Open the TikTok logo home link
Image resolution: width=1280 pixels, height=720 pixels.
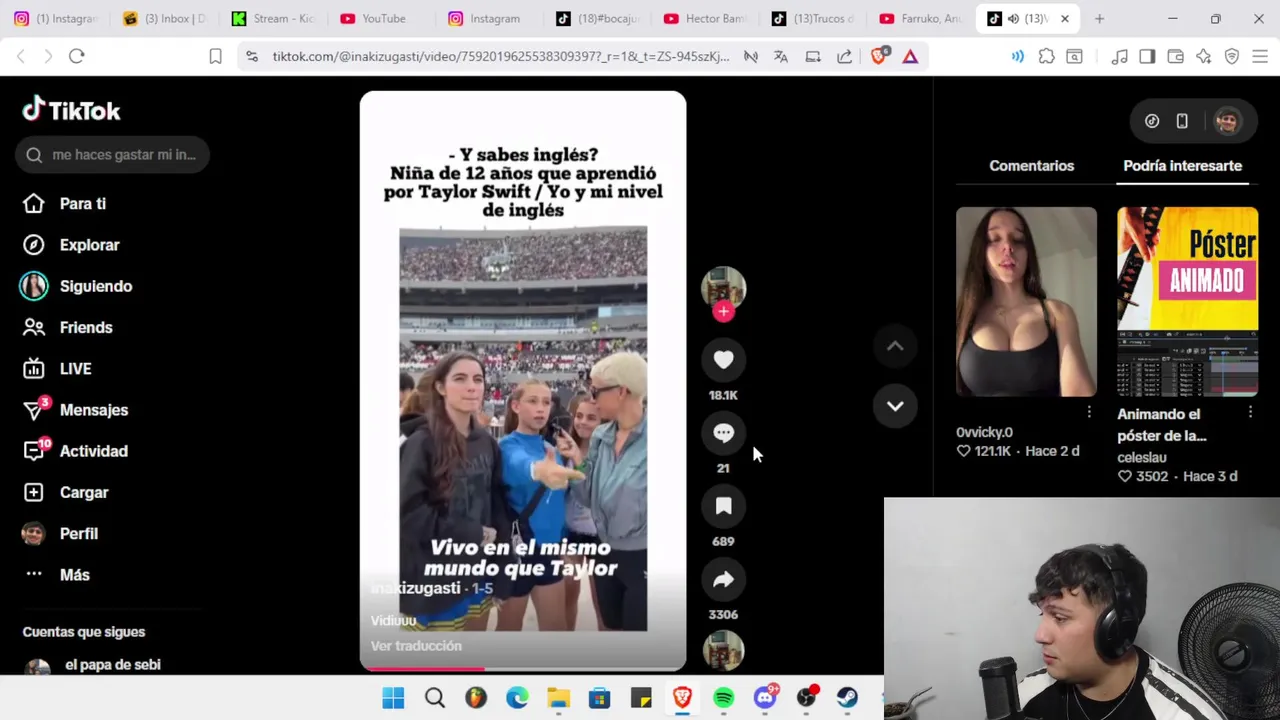pos(71,109)
